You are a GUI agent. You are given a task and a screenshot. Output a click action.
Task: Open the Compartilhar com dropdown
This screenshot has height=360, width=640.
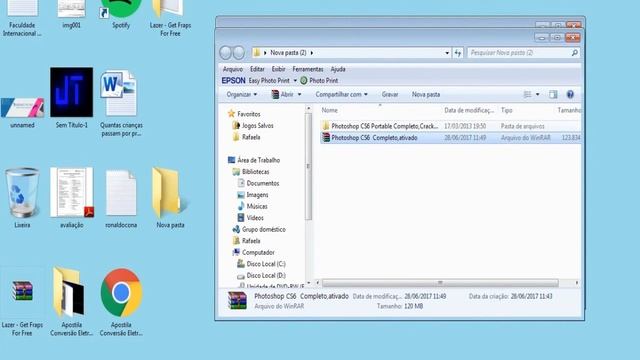tap(341, 94)
